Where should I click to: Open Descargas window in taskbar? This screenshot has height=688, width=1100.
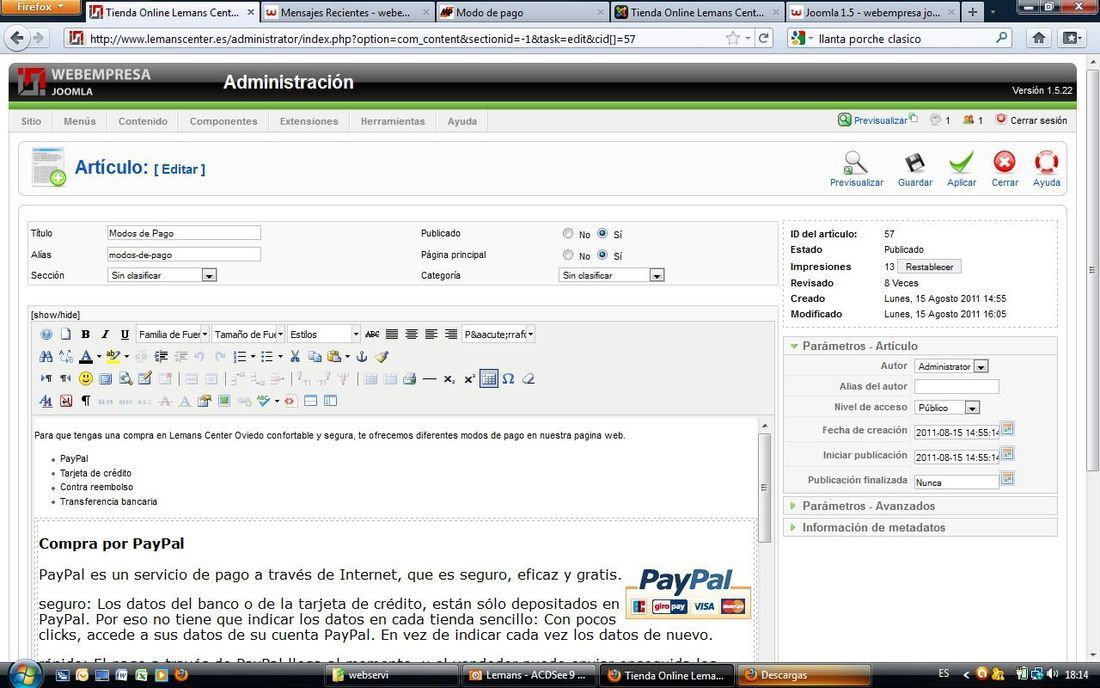click(803, 675)
